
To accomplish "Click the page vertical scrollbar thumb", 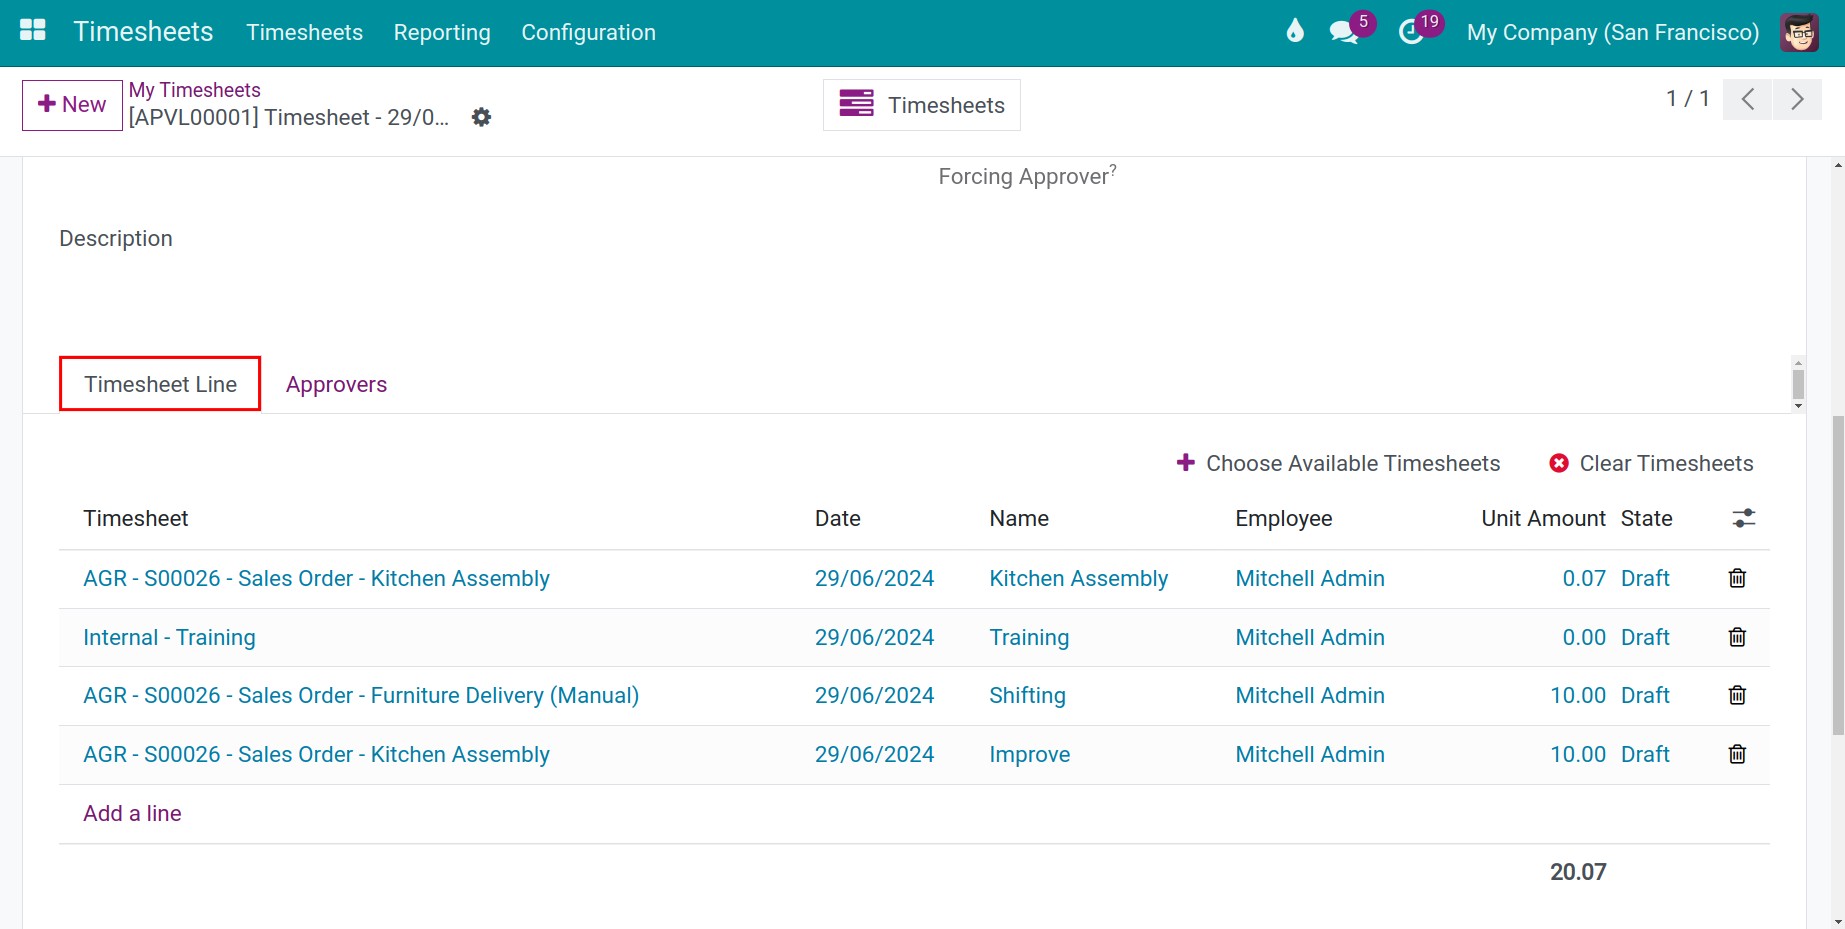I will coord(1838,575).
